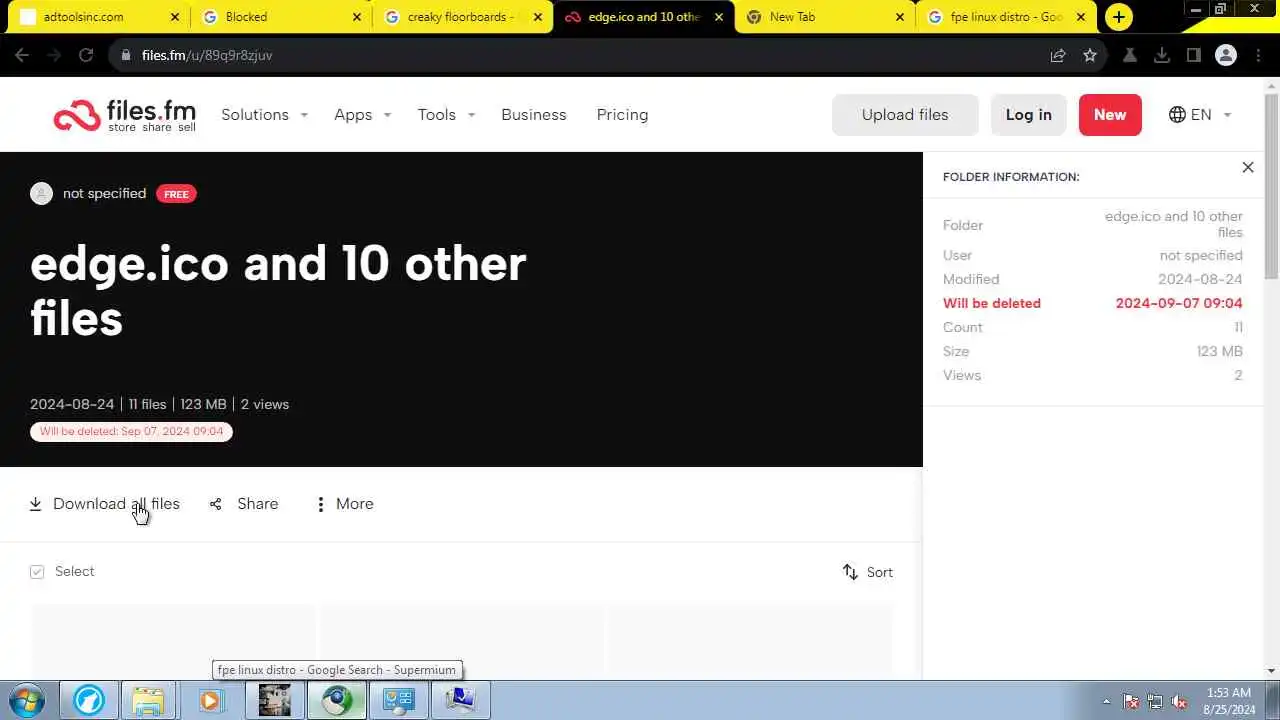Open the EN language dropdown
The width and height of the screenshot is (1280, 720).
(x=1200, y=115)
